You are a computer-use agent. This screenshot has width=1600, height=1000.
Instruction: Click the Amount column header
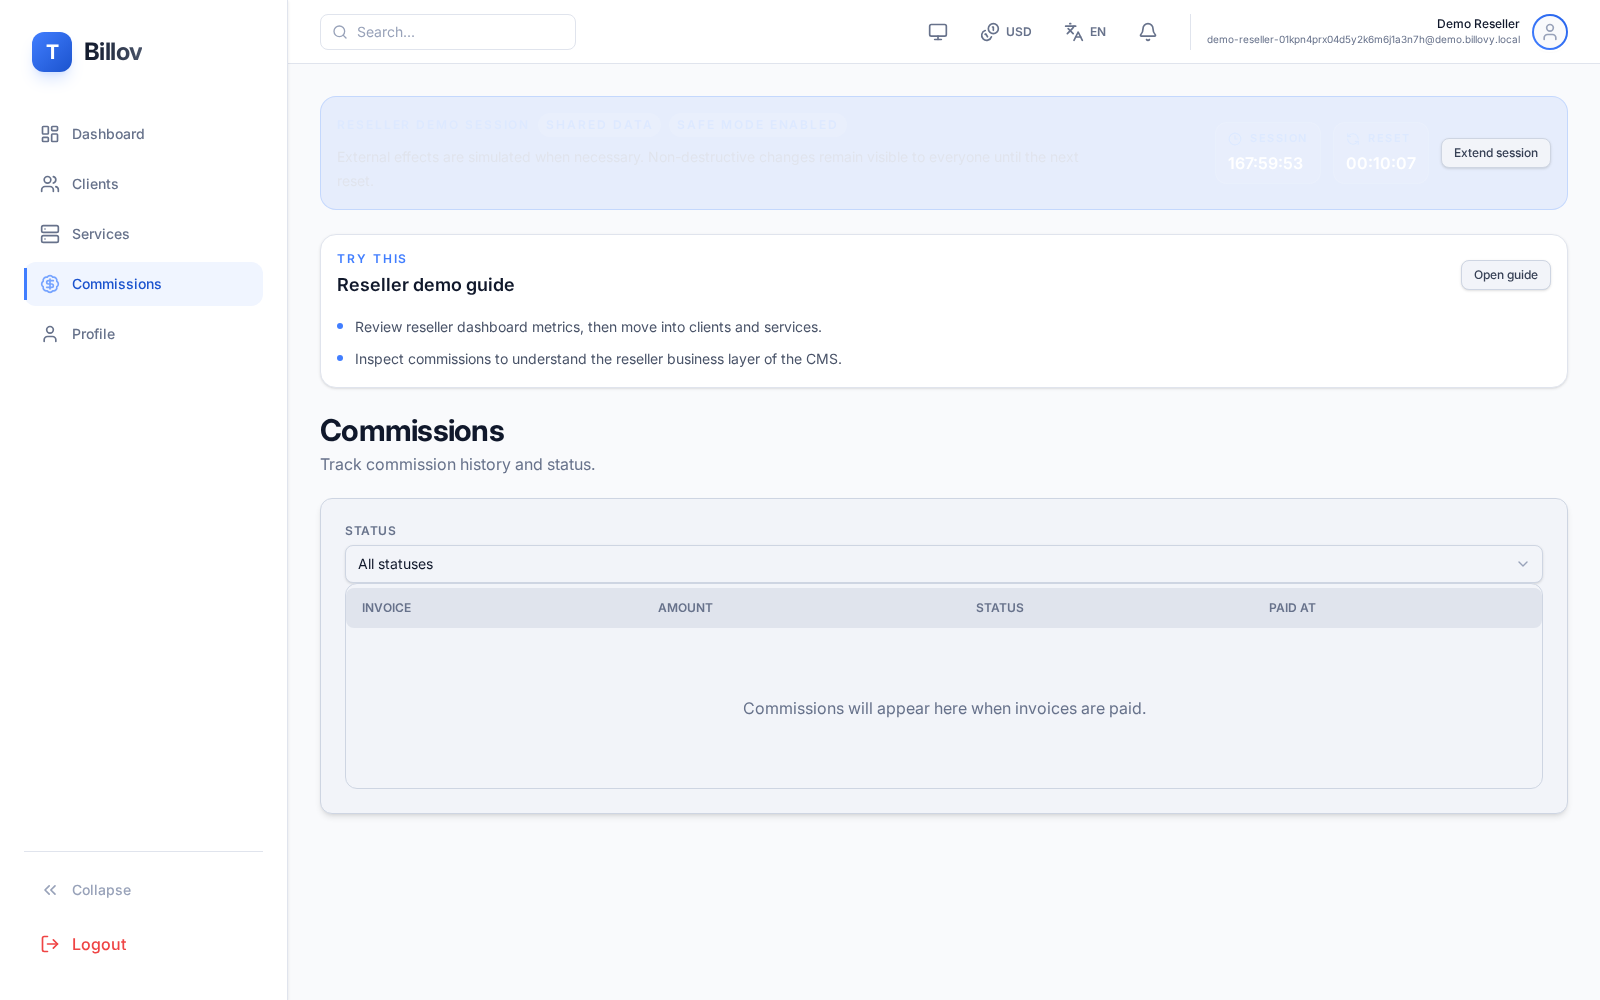[x=685, y=608]
